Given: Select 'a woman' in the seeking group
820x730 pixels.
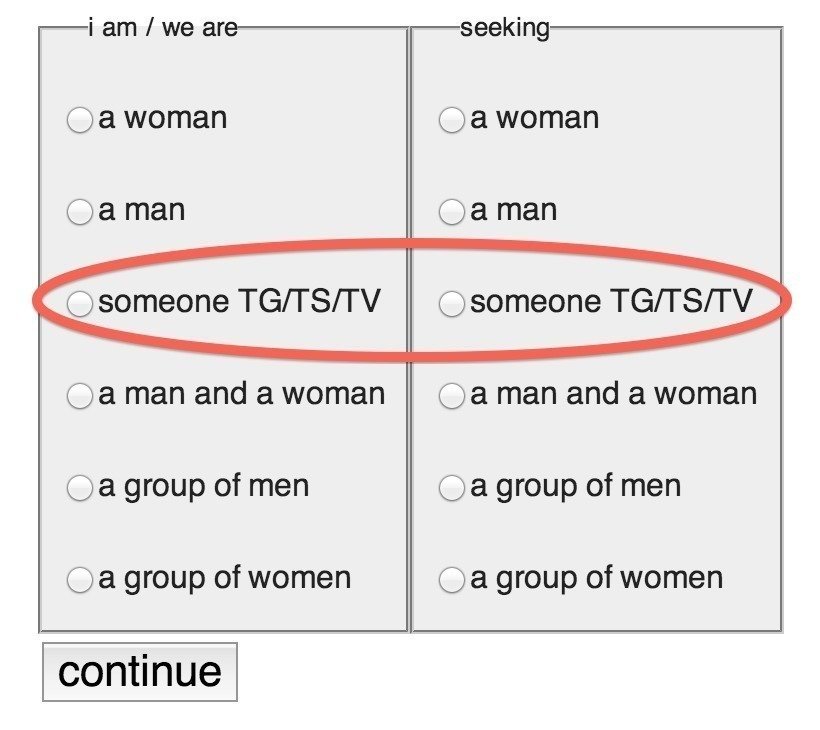Looking at the screenshot, I should [451, 121].
